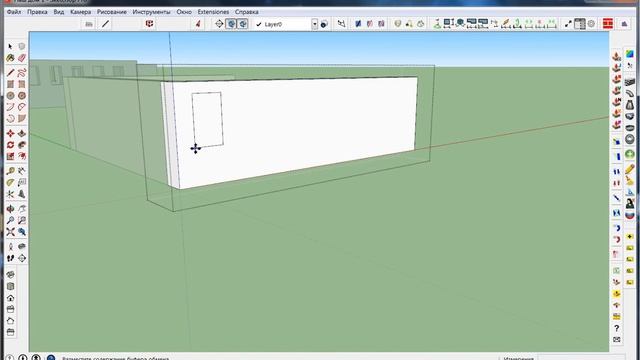
Task: Select the Arc tool
Action: coord(10,107)
